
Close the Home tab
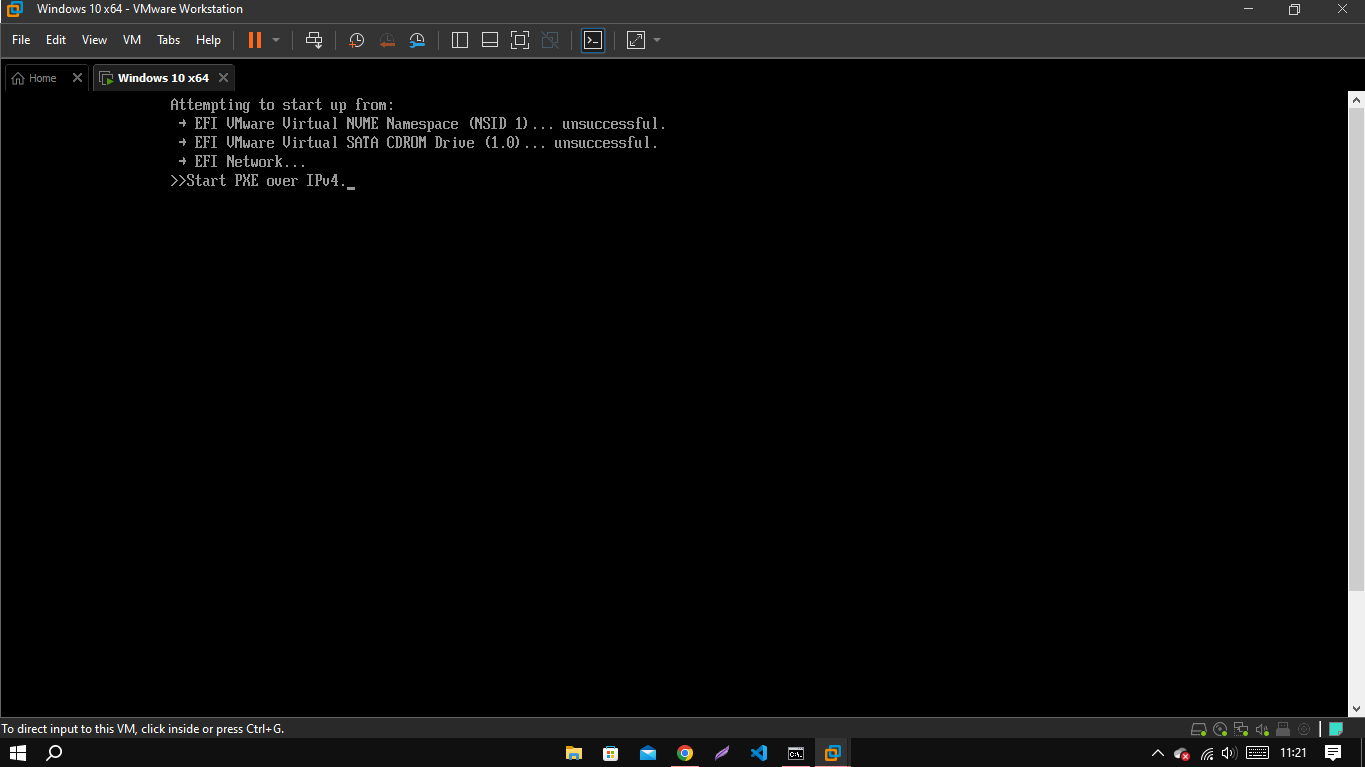(x=77, y=78)
